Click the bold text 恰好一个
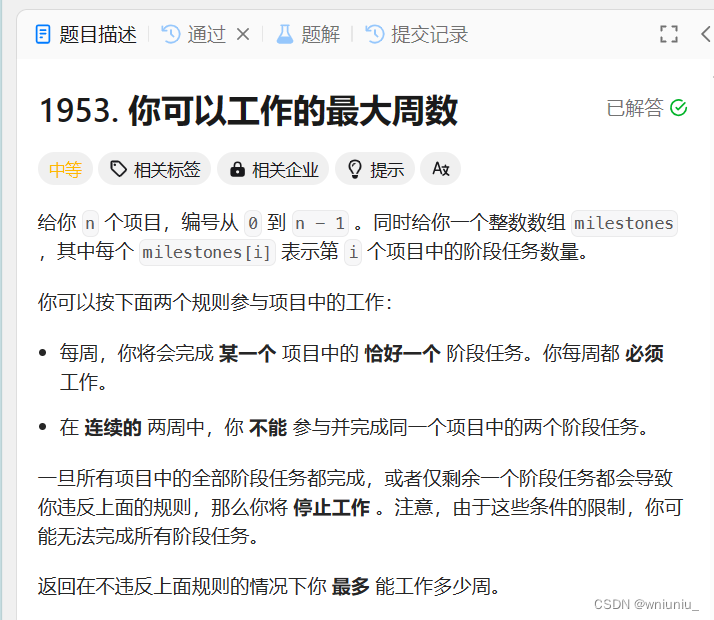 (x=403, y=354)
